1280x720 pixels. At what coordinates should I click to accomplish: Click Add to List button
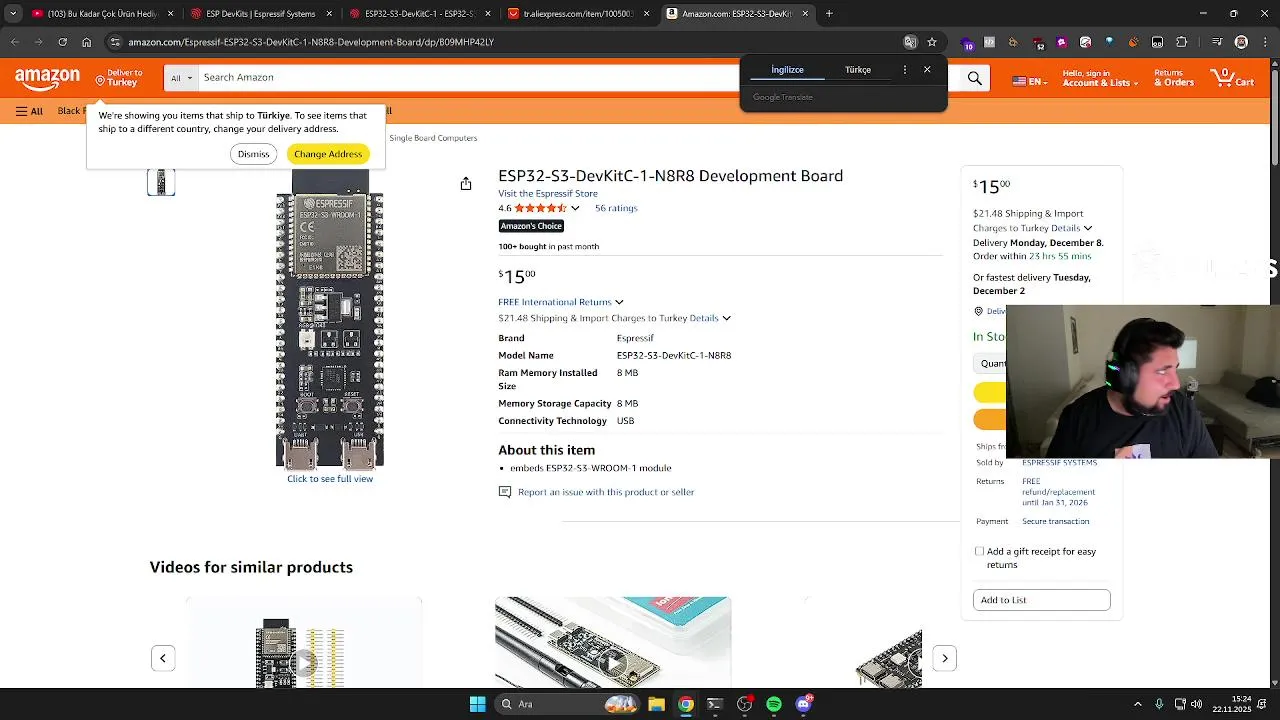click(1041, 600)
